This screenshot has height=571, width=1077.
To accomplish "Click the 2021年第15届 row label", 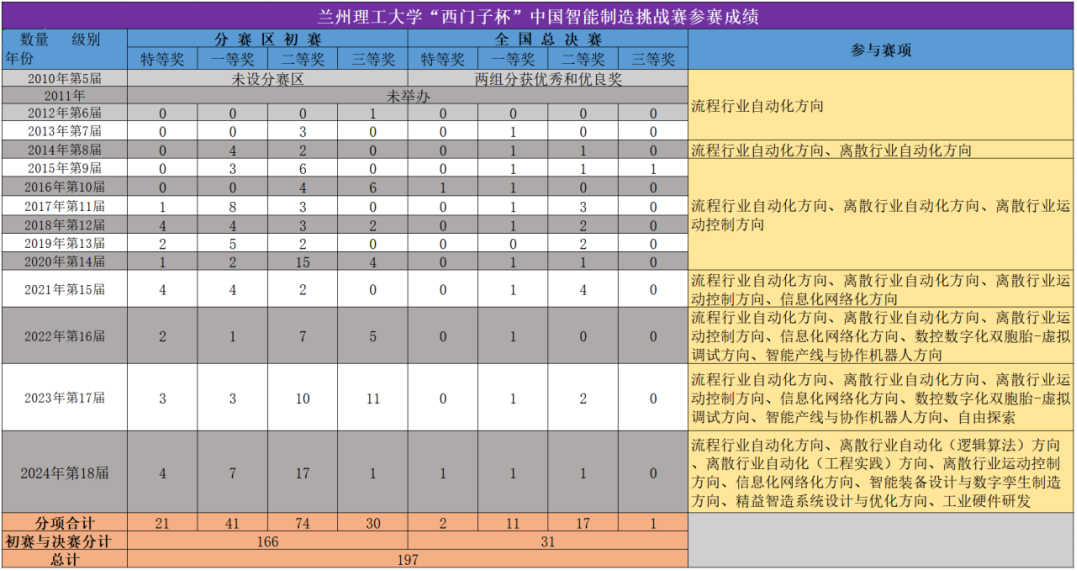I will click(65, 288).
